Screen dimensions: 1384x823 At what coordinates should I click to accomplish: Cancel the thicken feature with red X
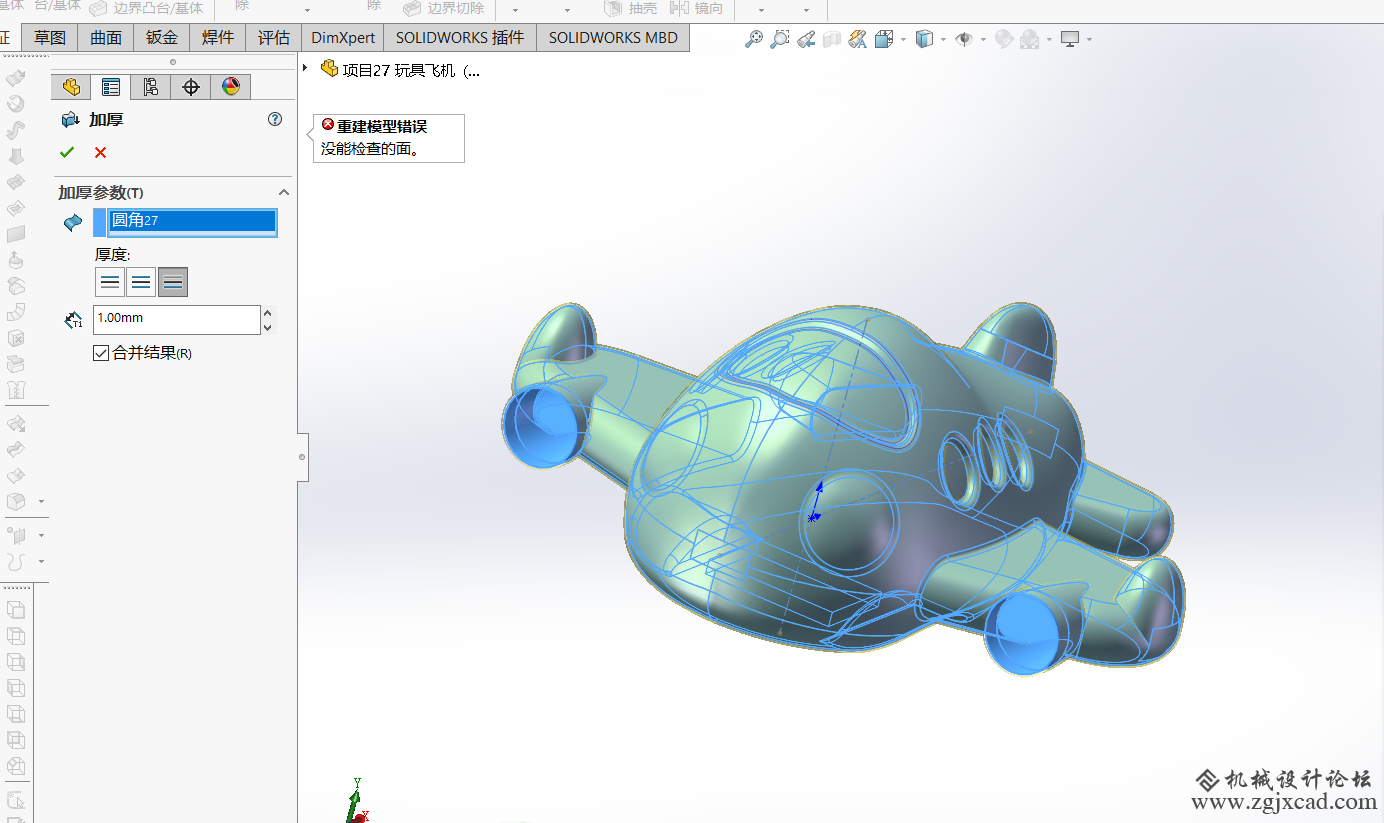(100, 152)
